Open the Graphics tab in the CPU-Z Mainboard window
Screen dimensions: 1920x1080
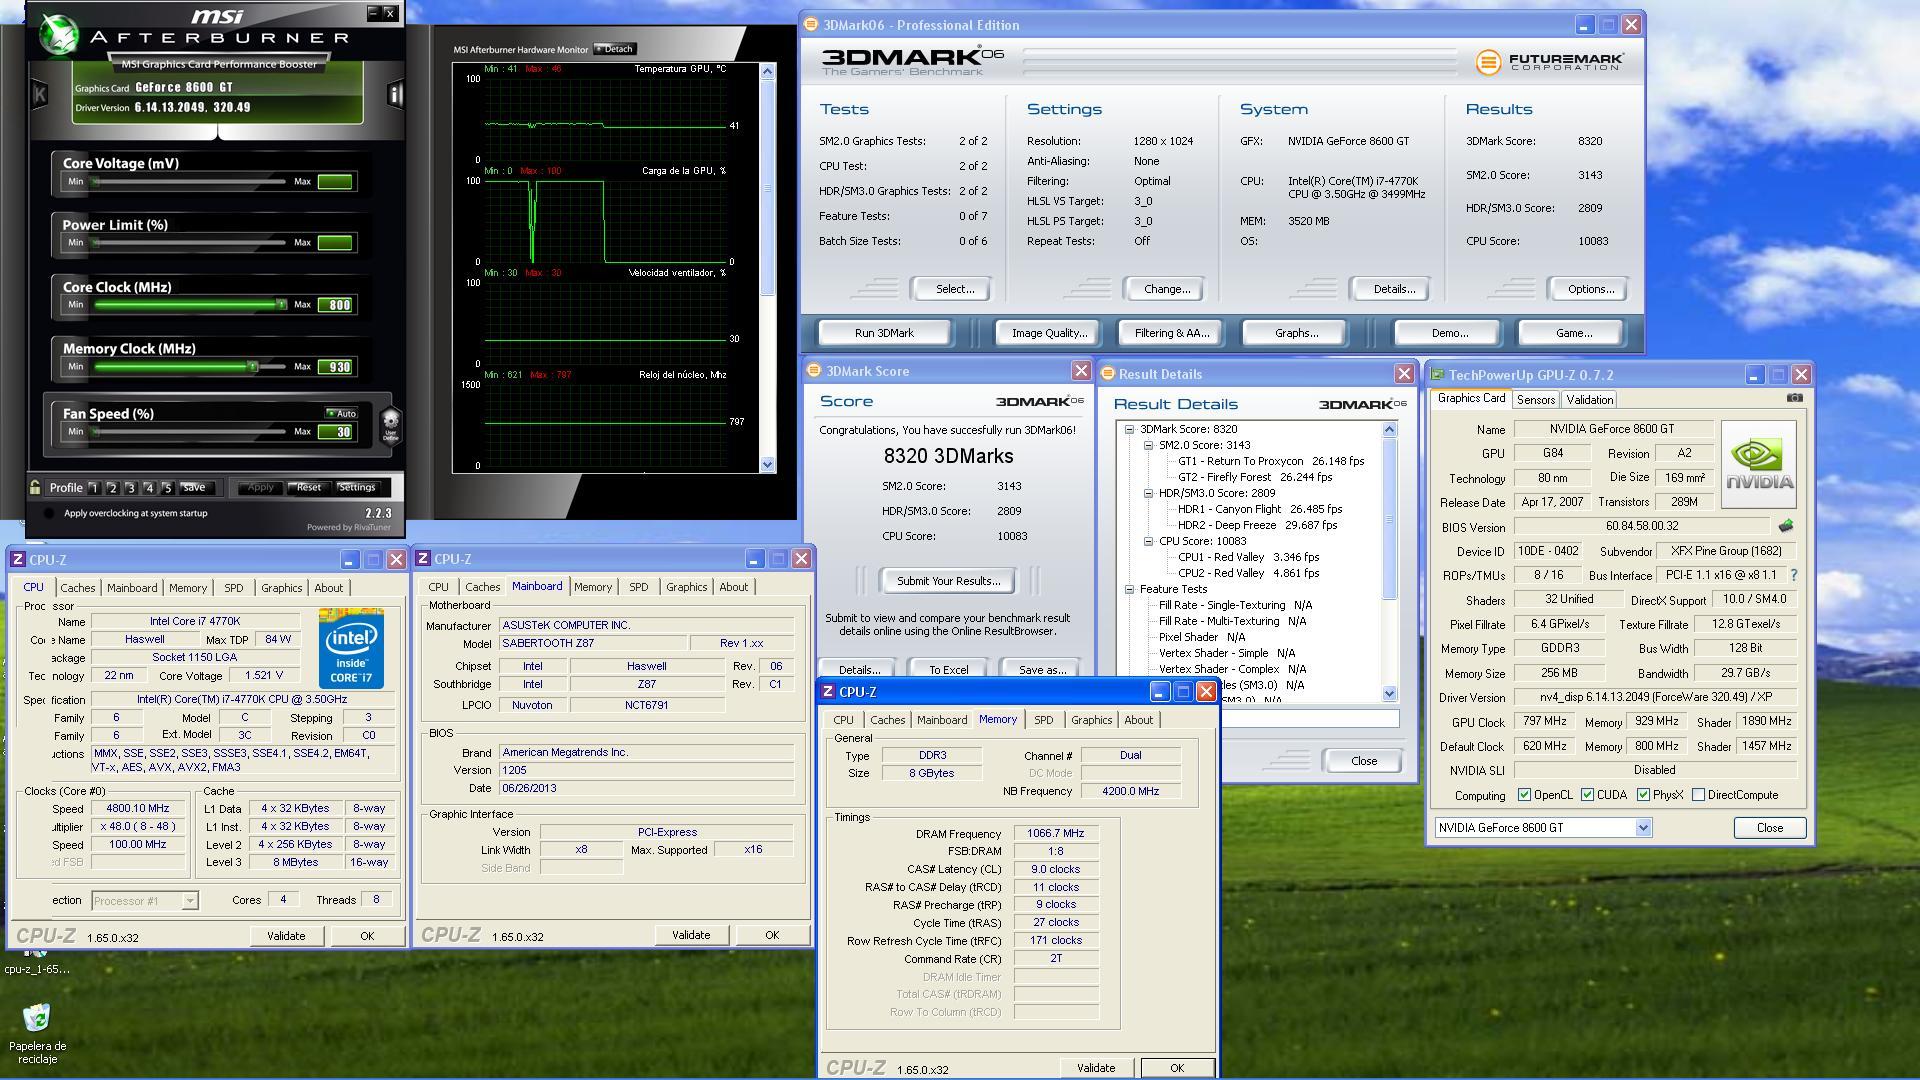pyautogui.click(x=686, y=587)
